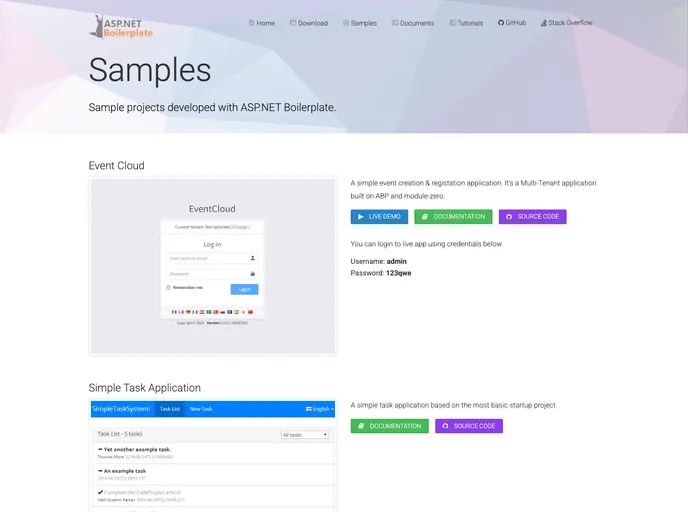
Task: Launch Event Cloud Live Demo
Action: click(x=379, y=217)
